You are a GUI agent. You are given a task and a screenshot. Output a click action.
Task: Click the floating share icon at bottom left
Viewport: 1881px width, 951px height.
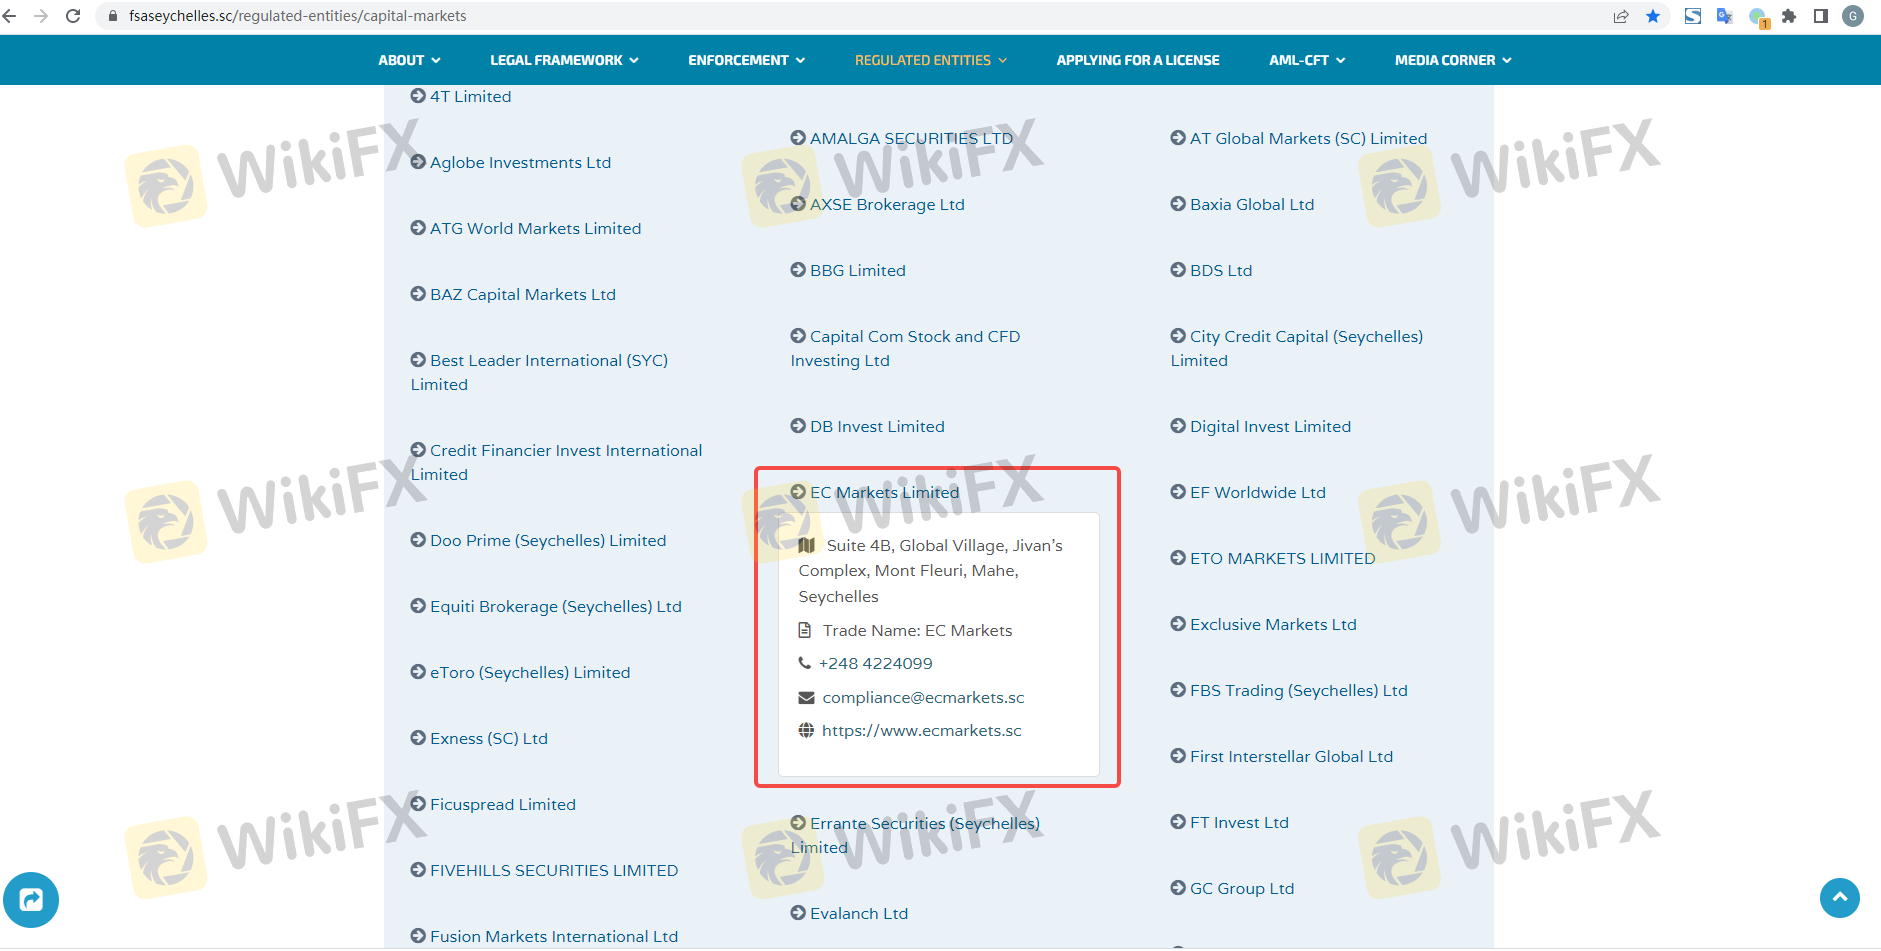[x=31, y=899]
